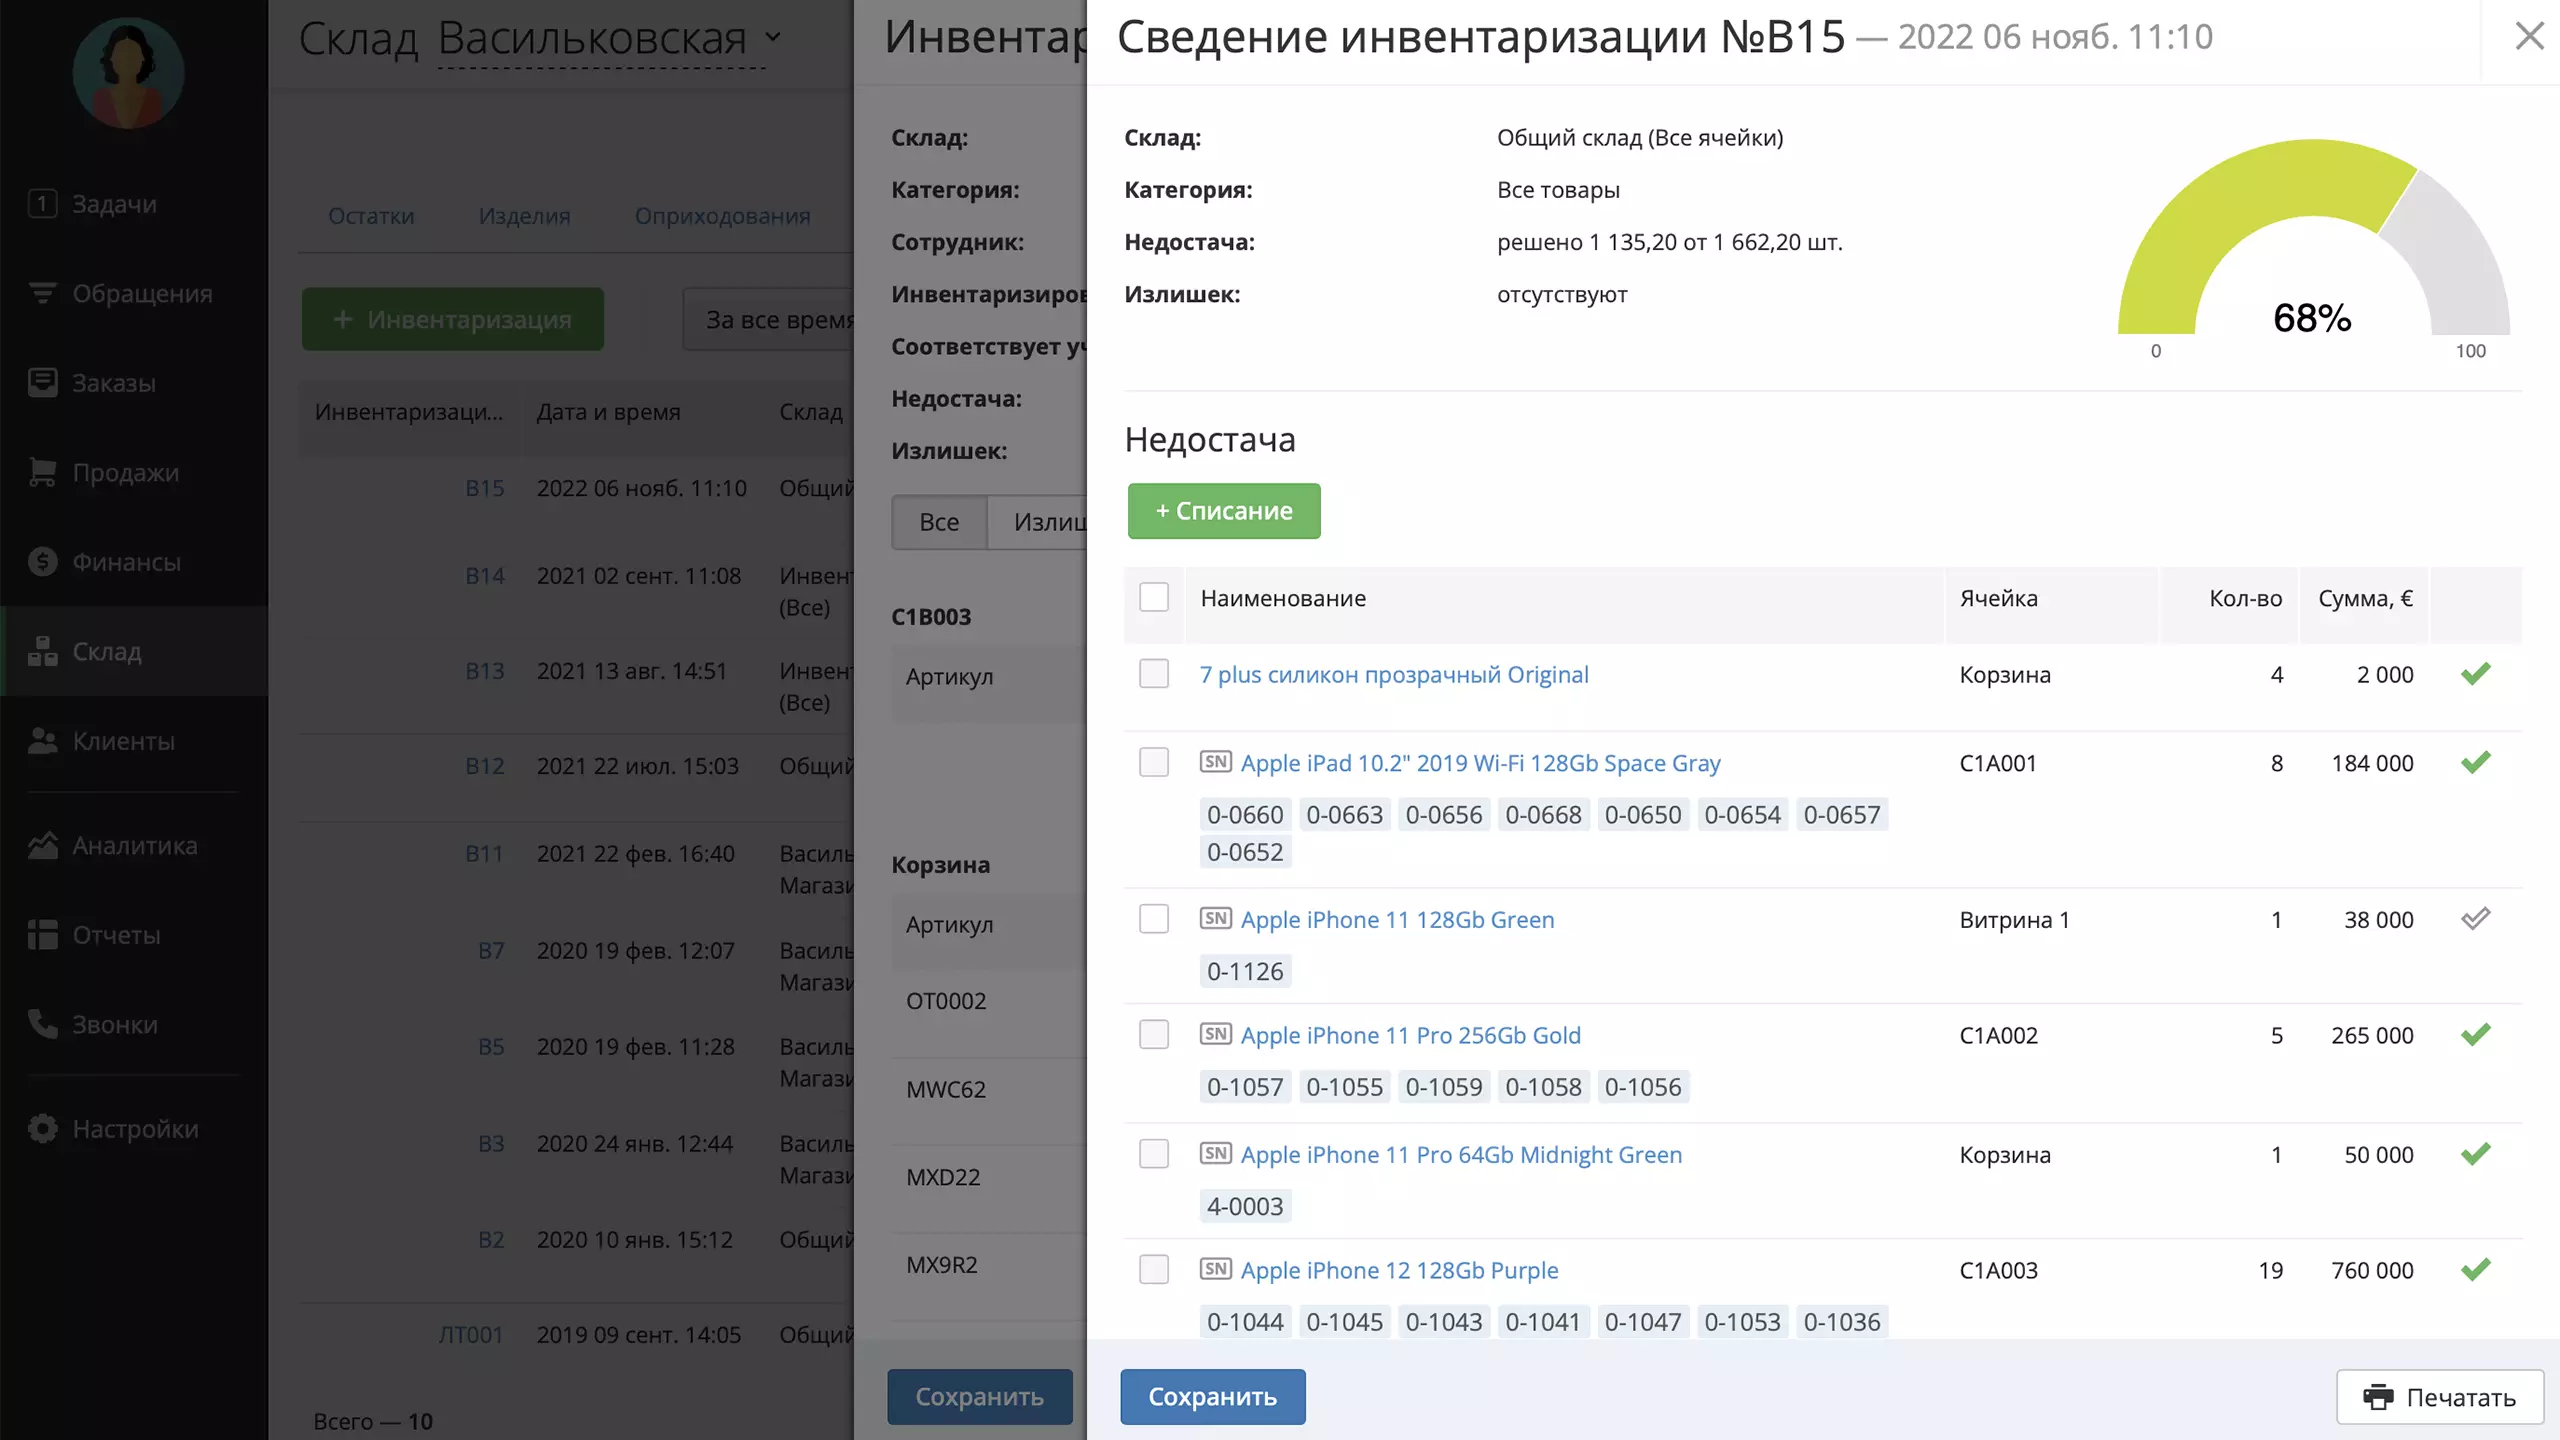Switch to the Изделия tab

point(524,216)
